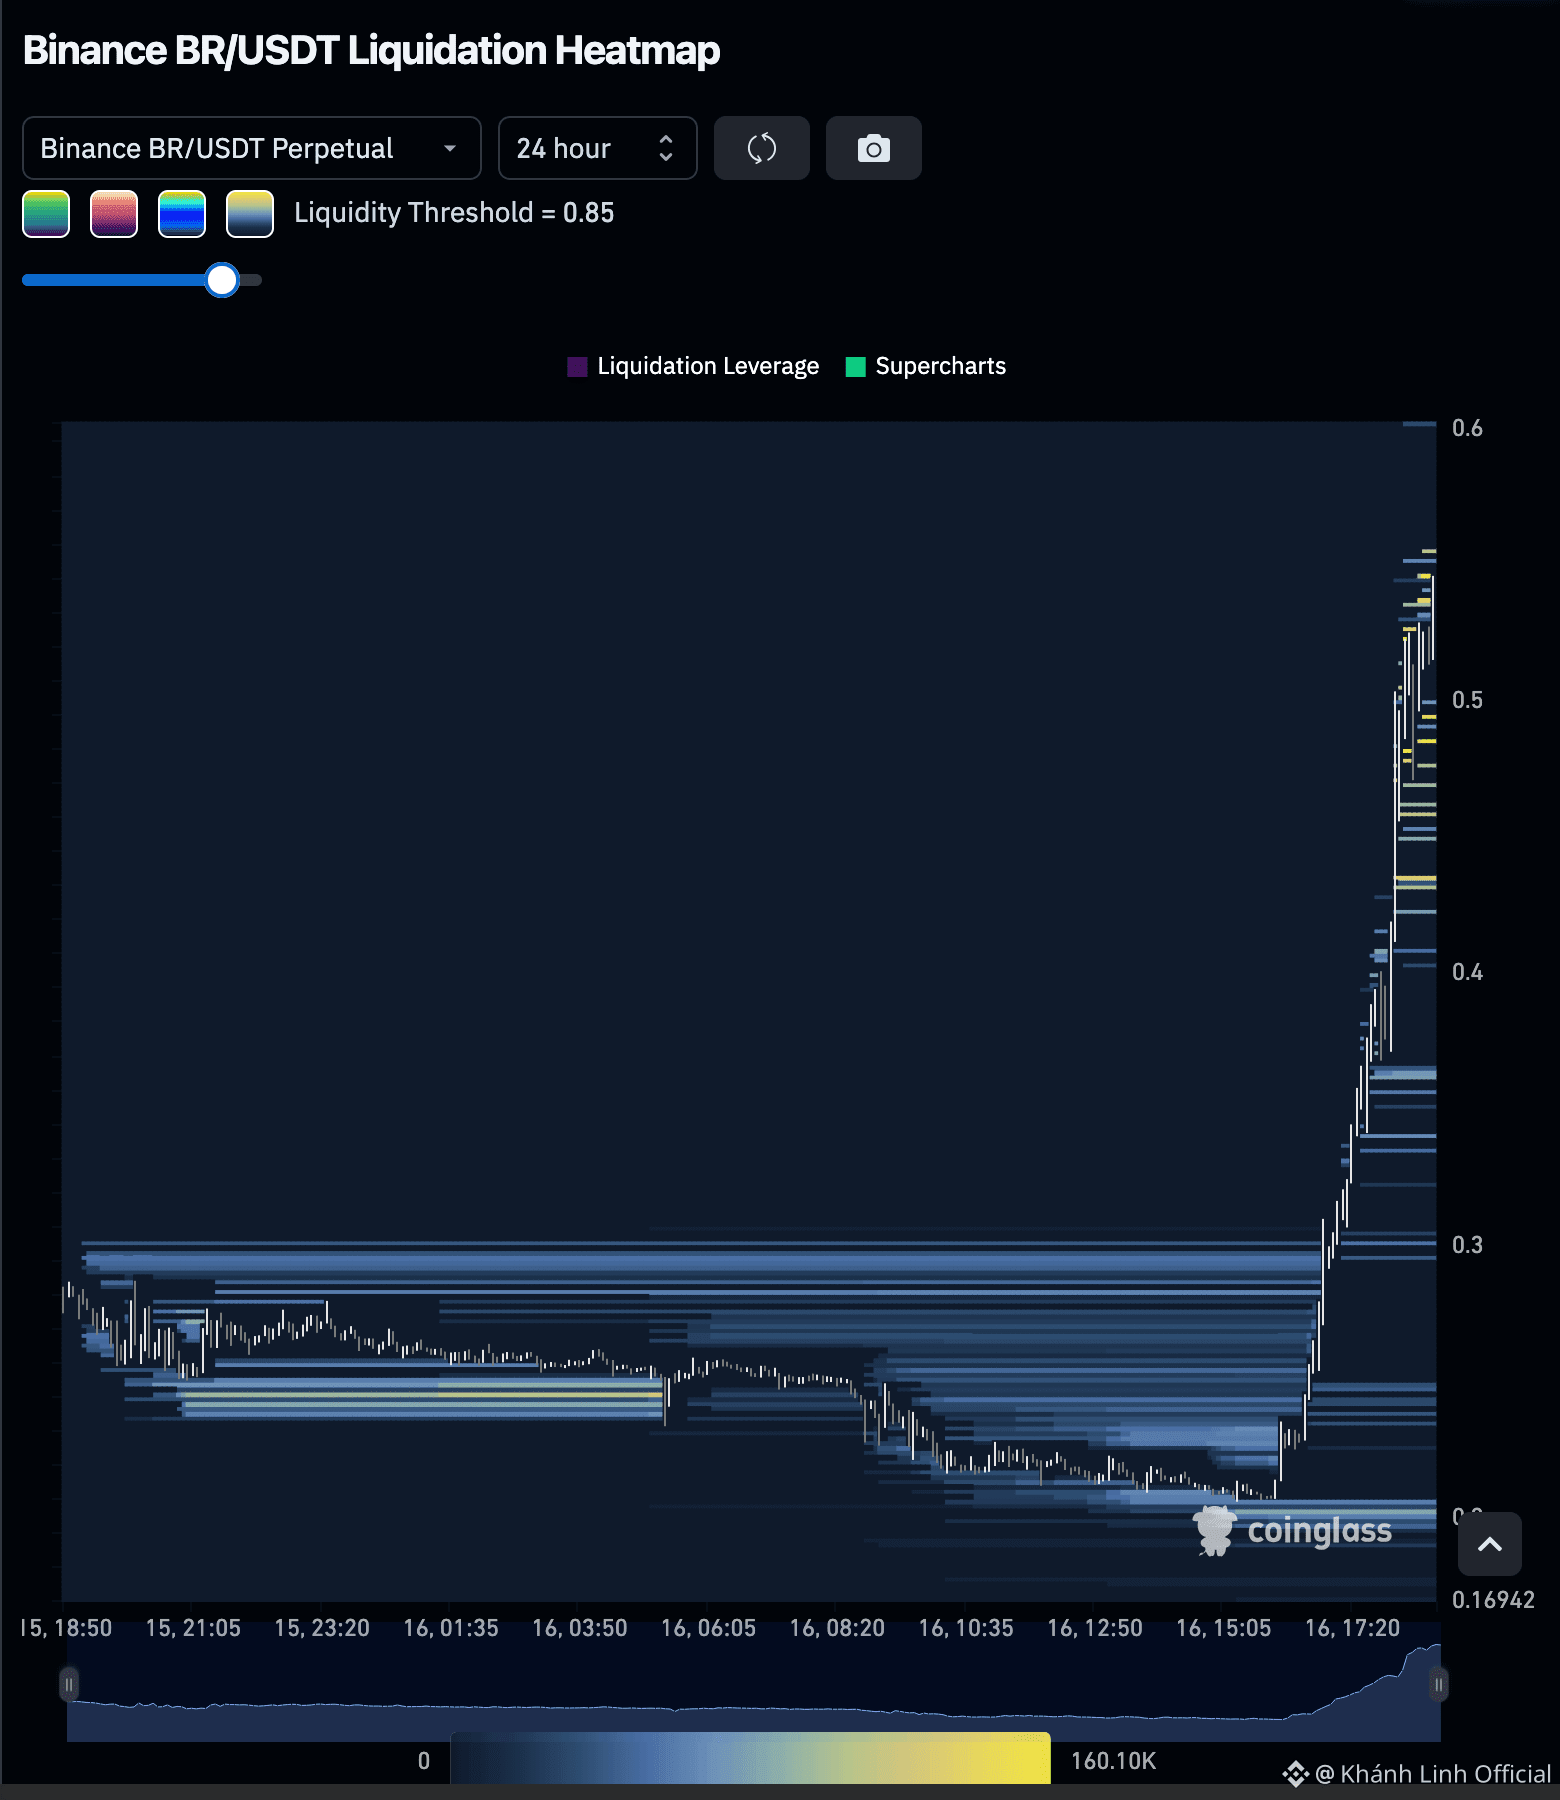Open the 24 hour timeframe selector
Screen dimensions: 1560x1800
point(597,148)
